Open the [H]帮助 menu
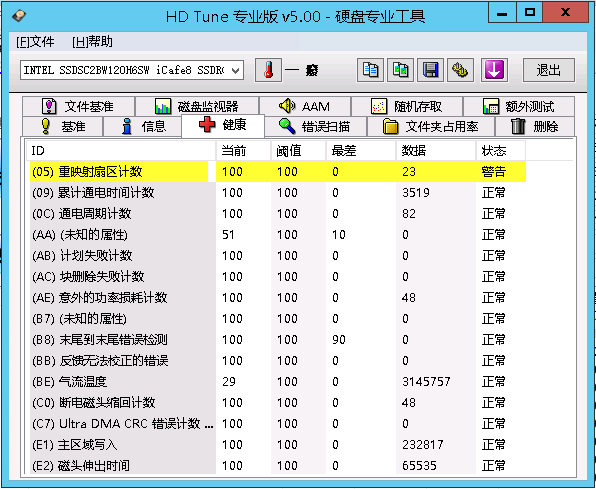 (x=92, y=41)
